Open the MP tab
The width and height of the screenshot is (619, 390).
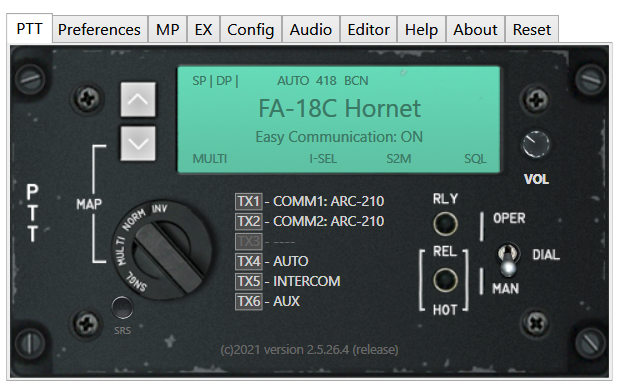[167, 30]
